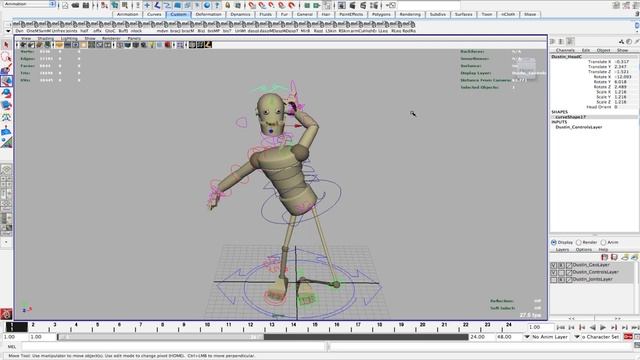640x360 pixels.
Task: Click the 'Mir8' MEL shelf button
Action: click(305, 27)
